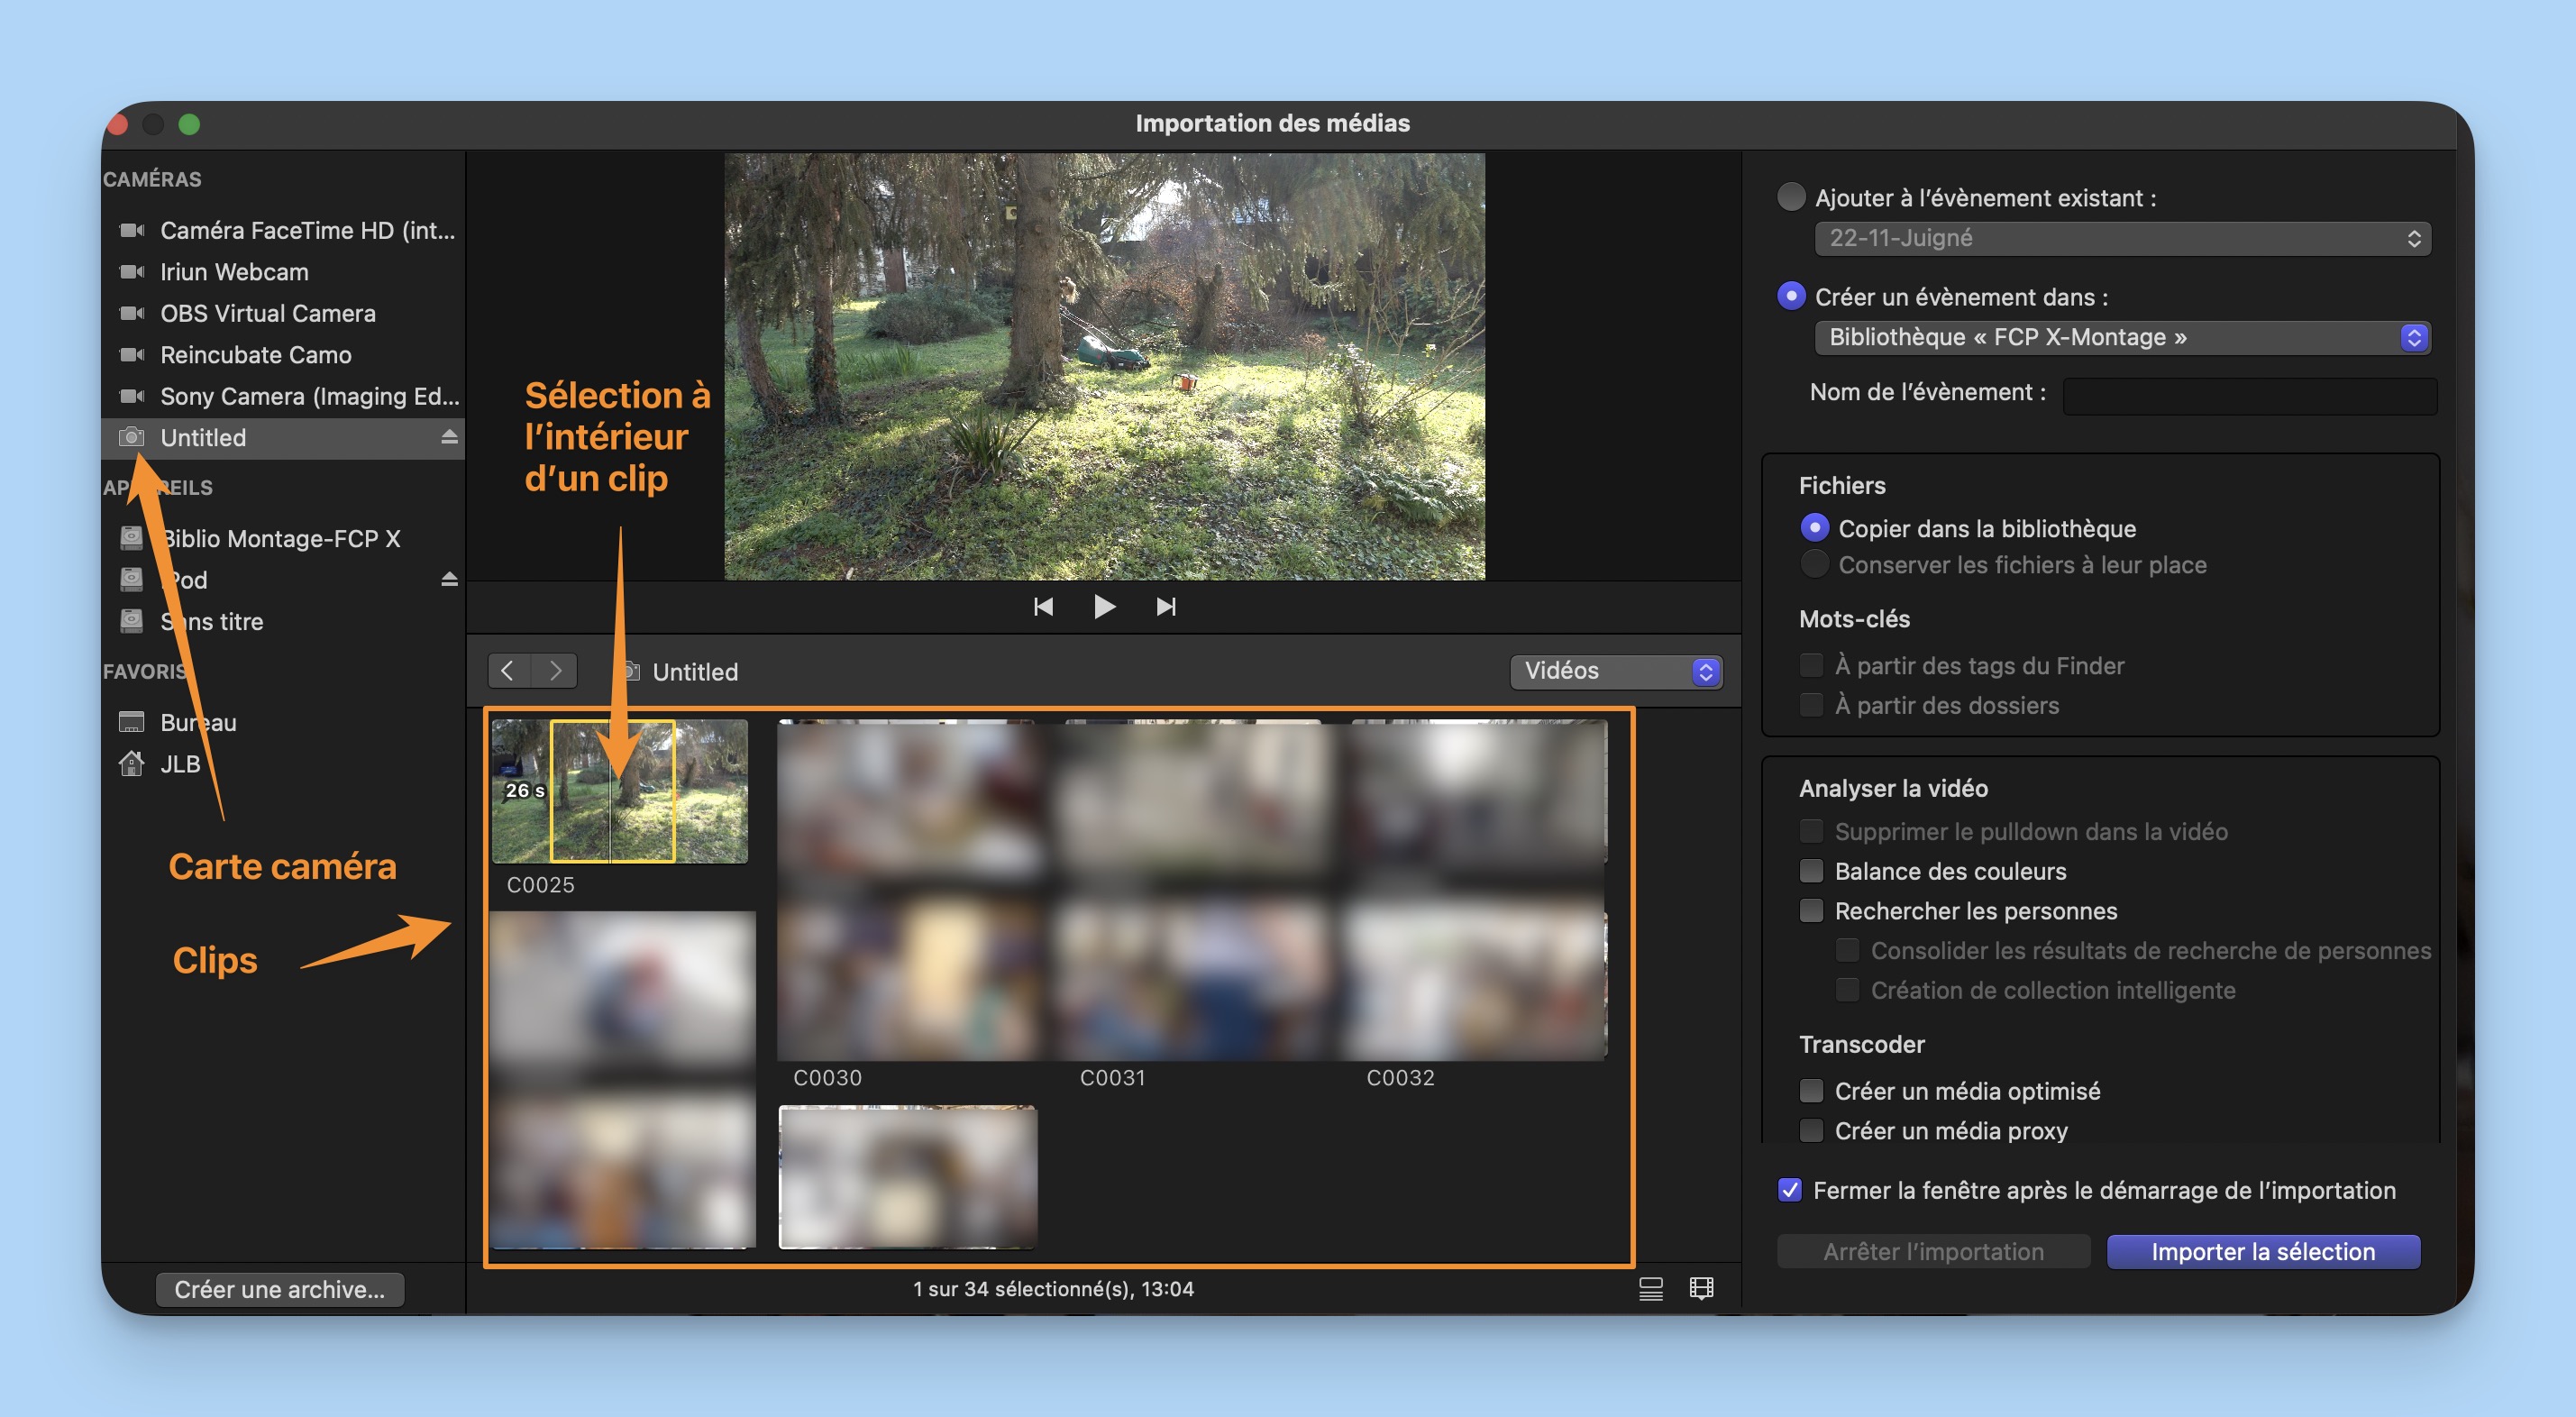The image size is (2576, 1417).
Task: Open the Vidéos filter dropdown
Action: (1616, 671)
